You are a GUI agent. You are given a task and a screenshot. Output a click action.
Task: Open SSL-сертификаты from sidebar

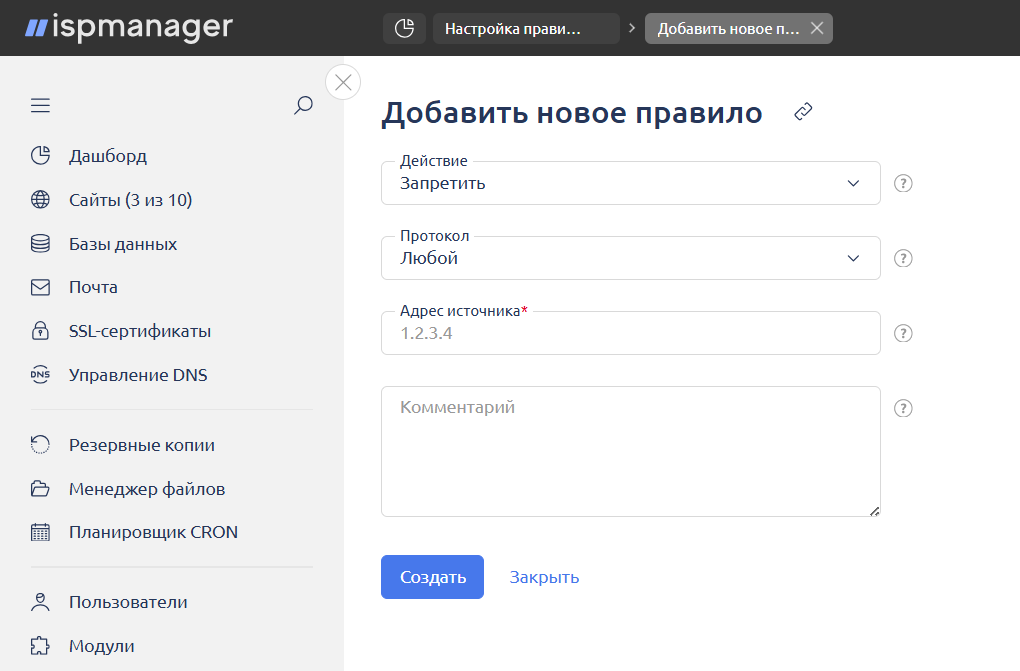[139, 332]
